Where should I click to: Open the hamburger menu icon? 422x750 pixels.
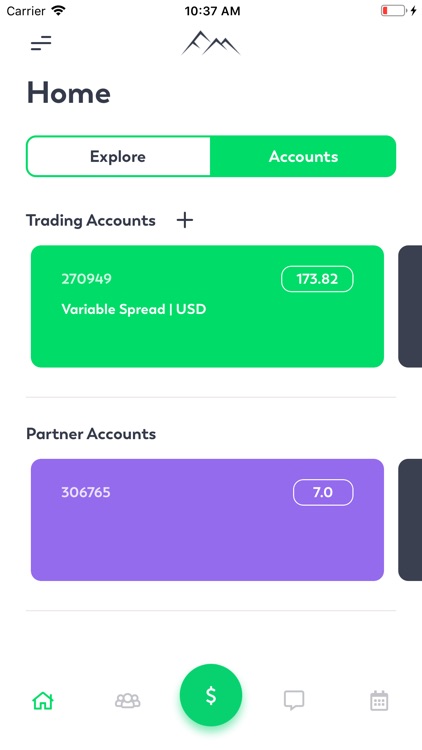point(41,43)
